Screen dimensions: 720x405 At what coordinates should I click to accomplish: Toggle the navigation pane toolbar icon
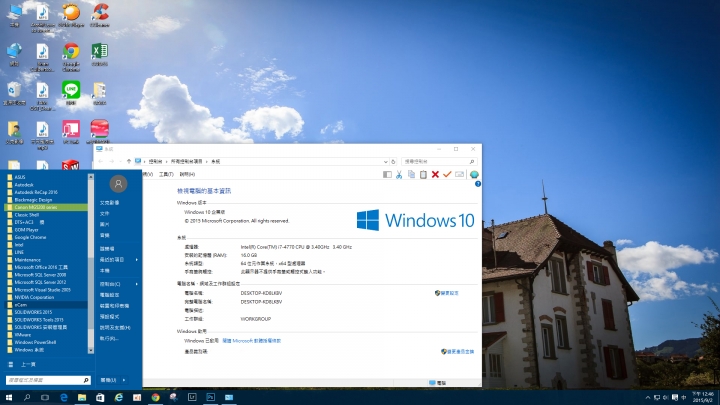pyautogui.click(x=387, y=174)
